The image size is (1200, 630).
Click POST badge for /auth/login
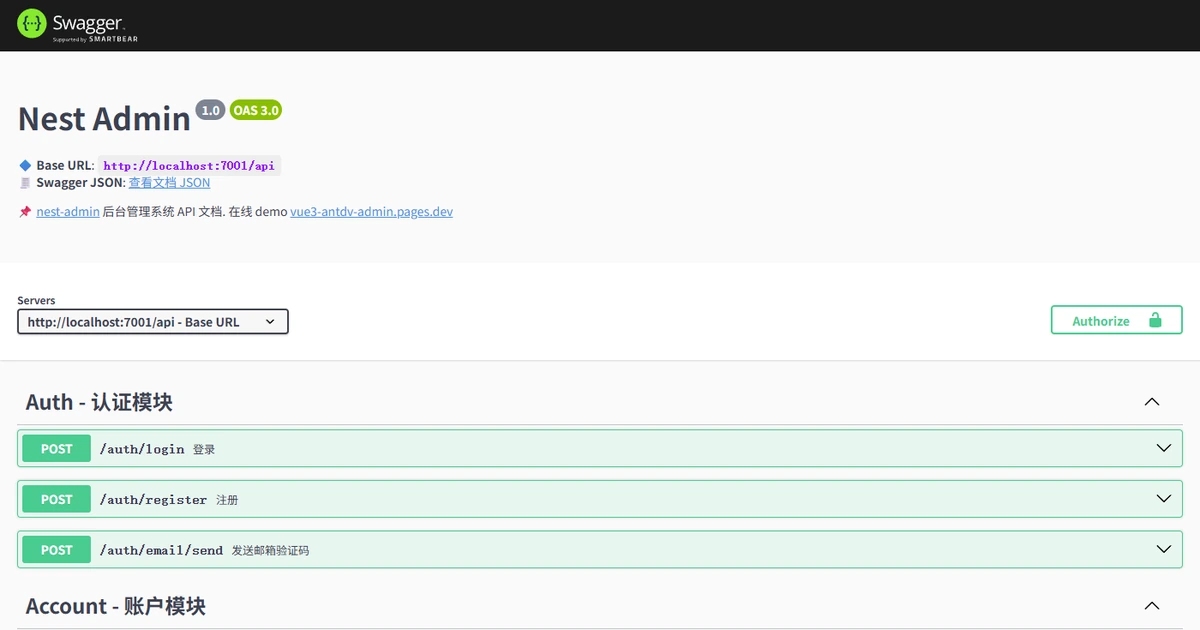(57, 449)
